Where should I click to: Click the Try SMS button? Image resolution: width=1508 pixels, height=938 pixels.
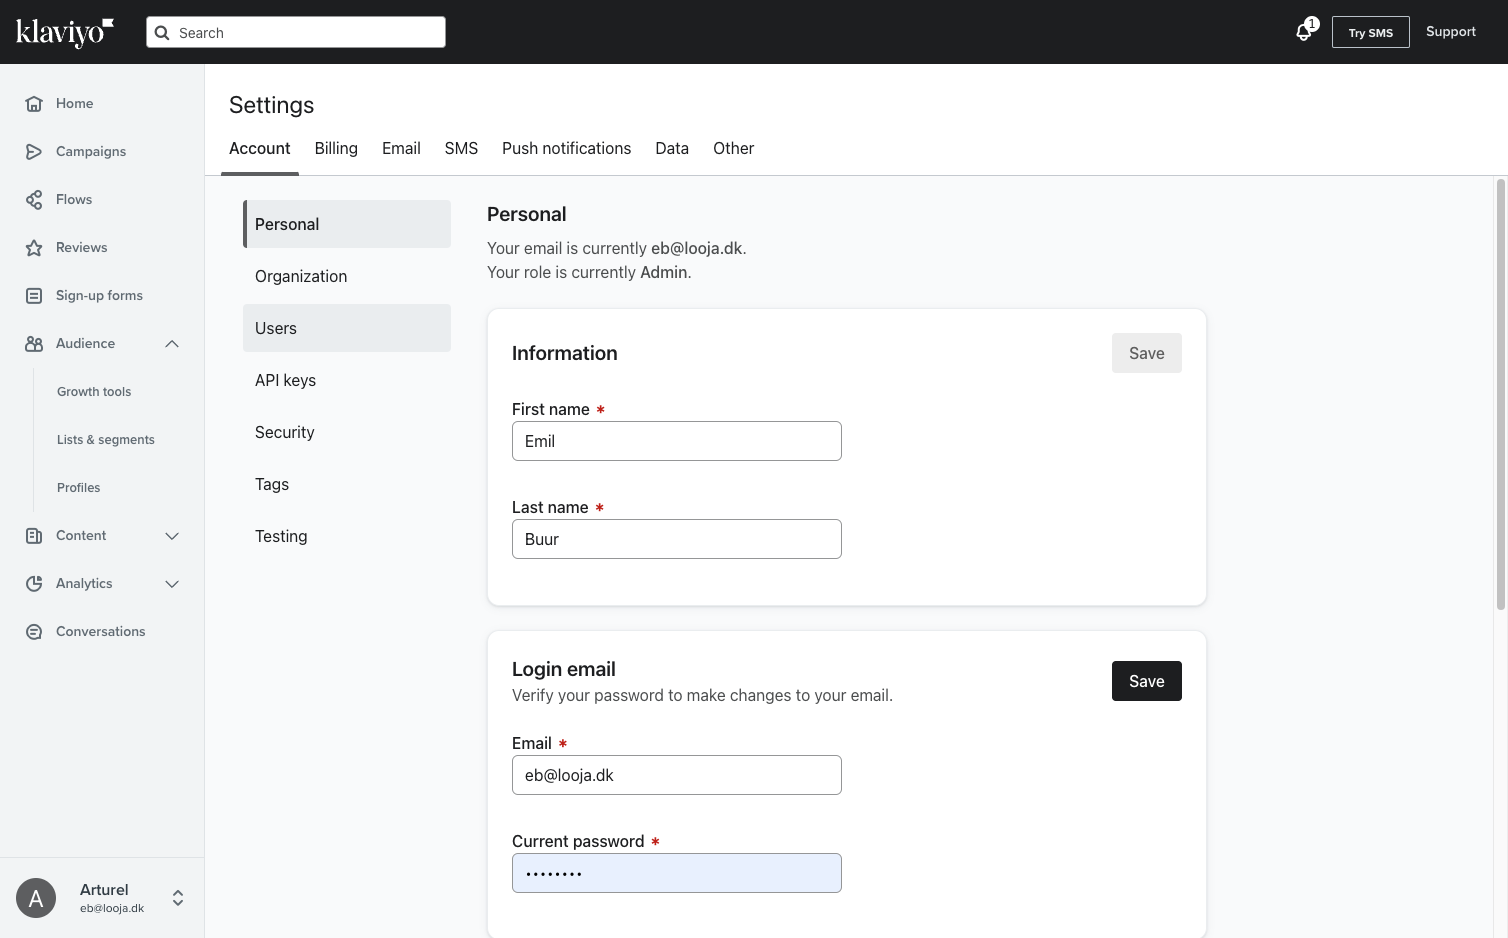pyautogui.click(x=1371, y=32)
